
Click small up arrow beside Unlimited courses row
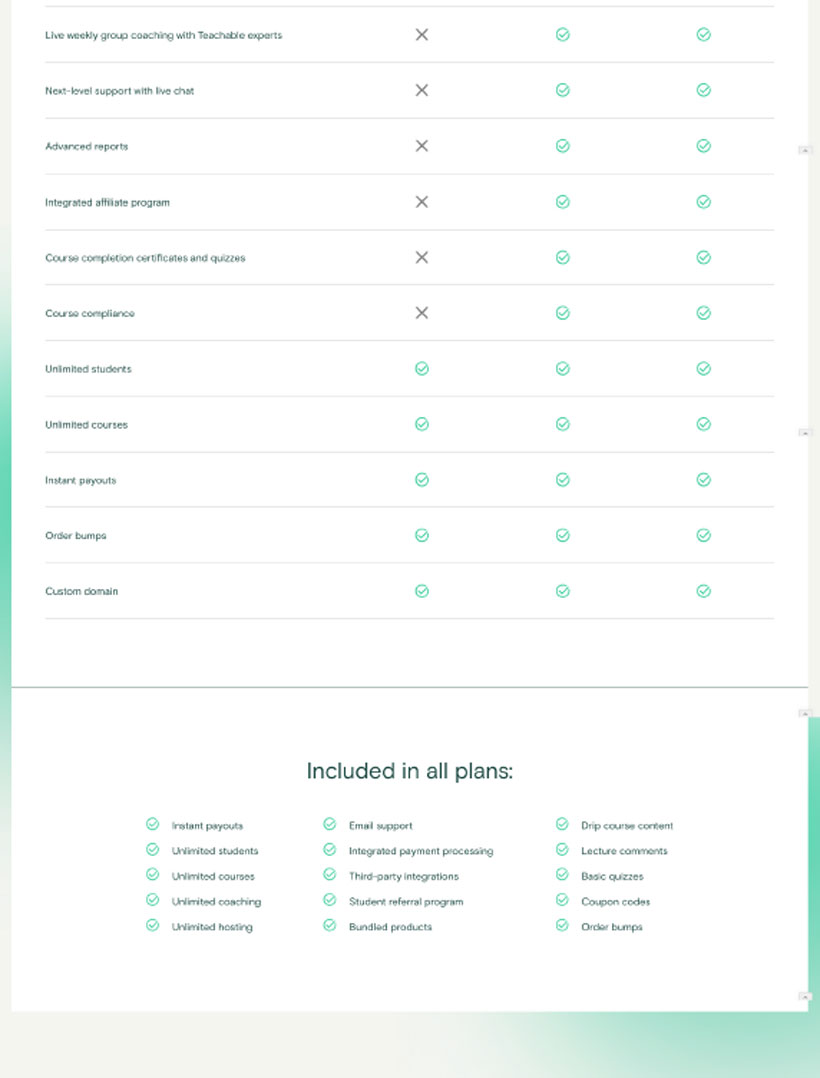coord(805,432)
